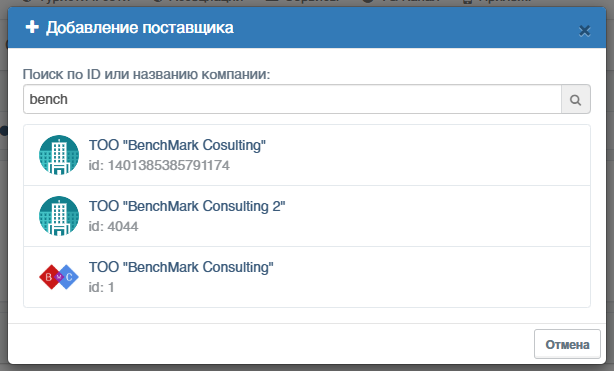
Task: Cancel with the Отмена button
Action: 567,344
